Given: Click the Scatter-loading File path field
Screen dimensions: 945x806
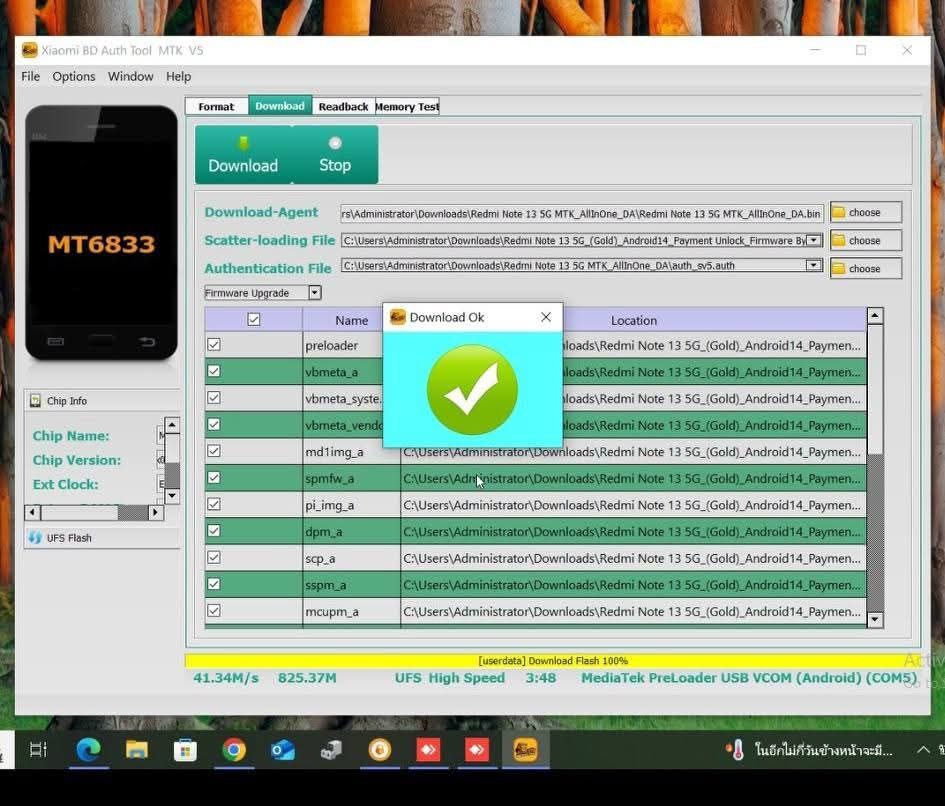Looking at the screenshot, I should coord(582,240).
